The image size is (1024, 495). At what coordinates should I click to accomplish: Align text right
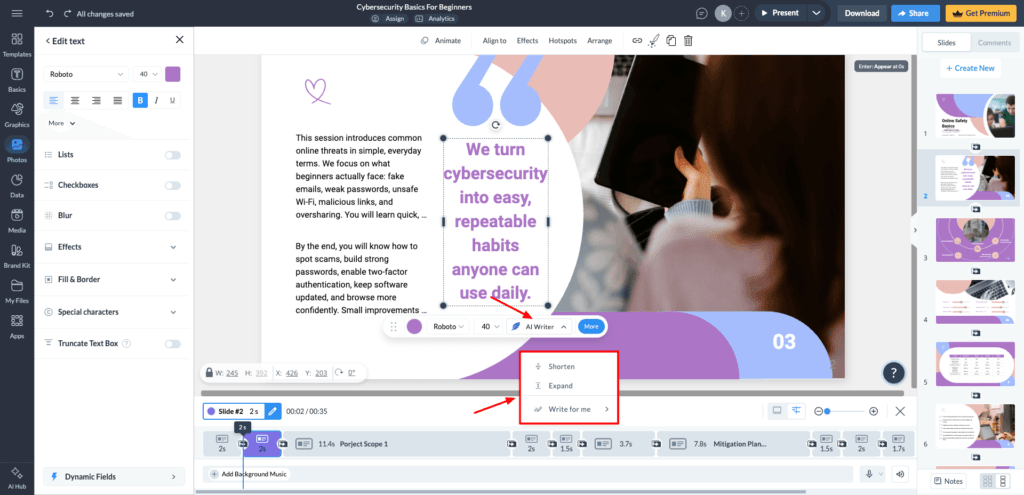pyautogui.click(x=97, y=101)
